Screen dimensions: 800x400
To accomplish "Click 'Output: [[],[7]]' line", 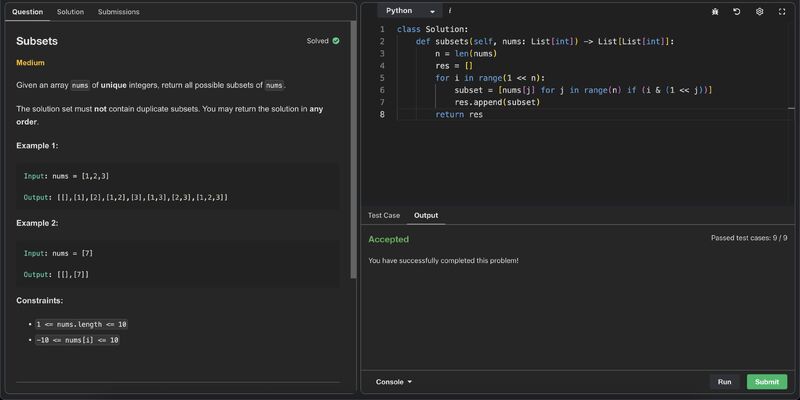I will point(56,275).
